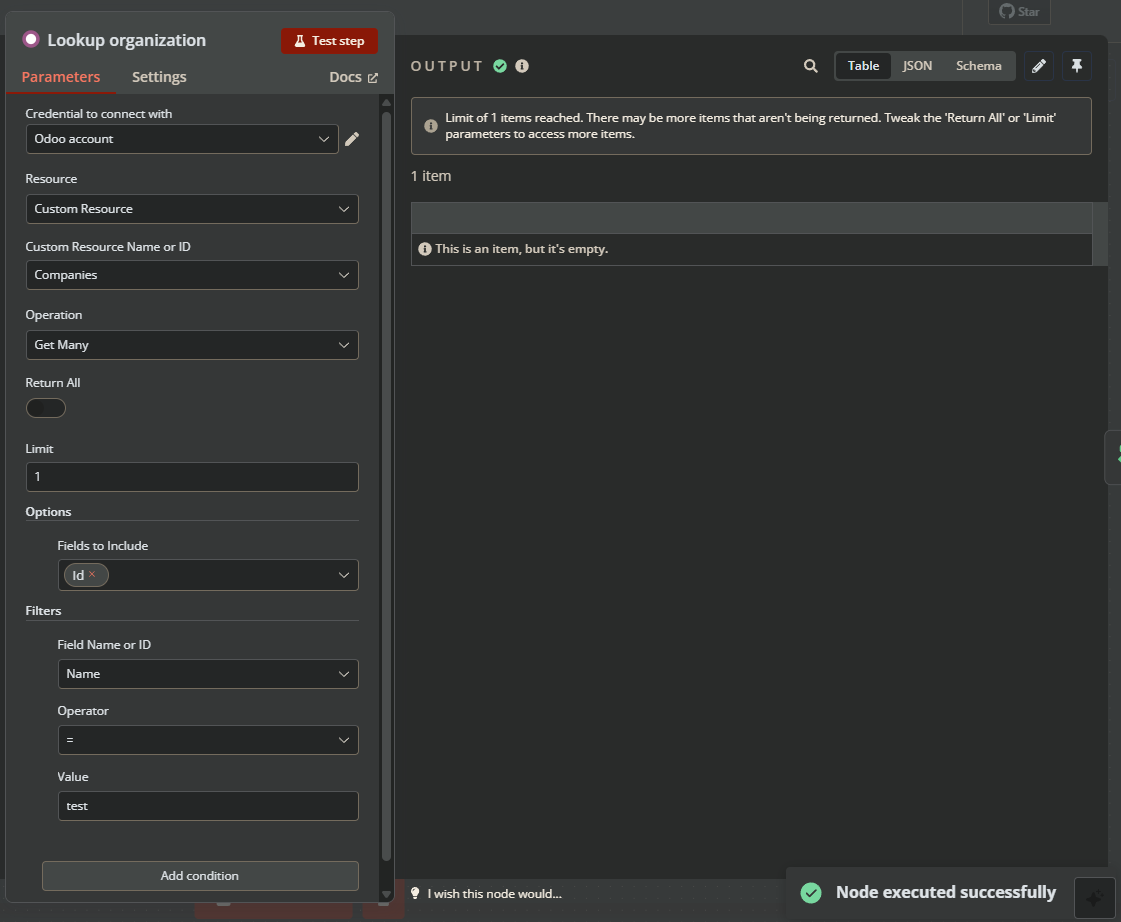
Task: Click the Lookup organization node title
Action: pyautogui.click(x=127, y=40)
